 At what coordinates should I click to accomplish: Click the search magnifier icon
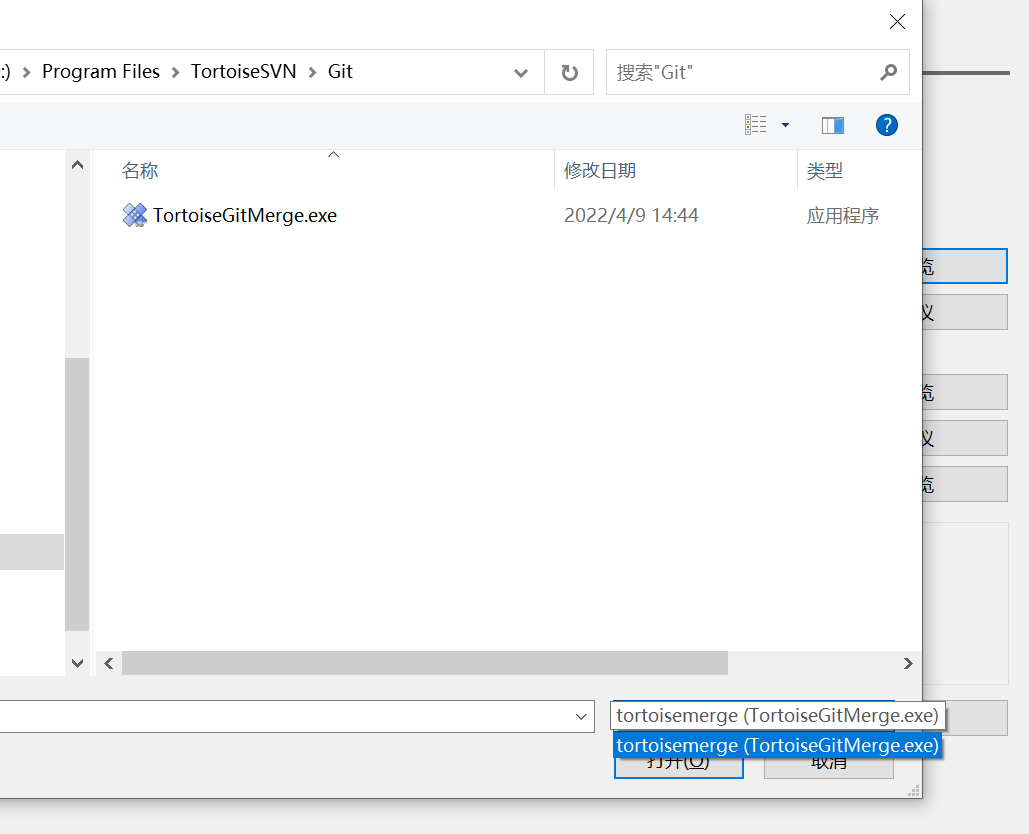click(x=888, y=72)
